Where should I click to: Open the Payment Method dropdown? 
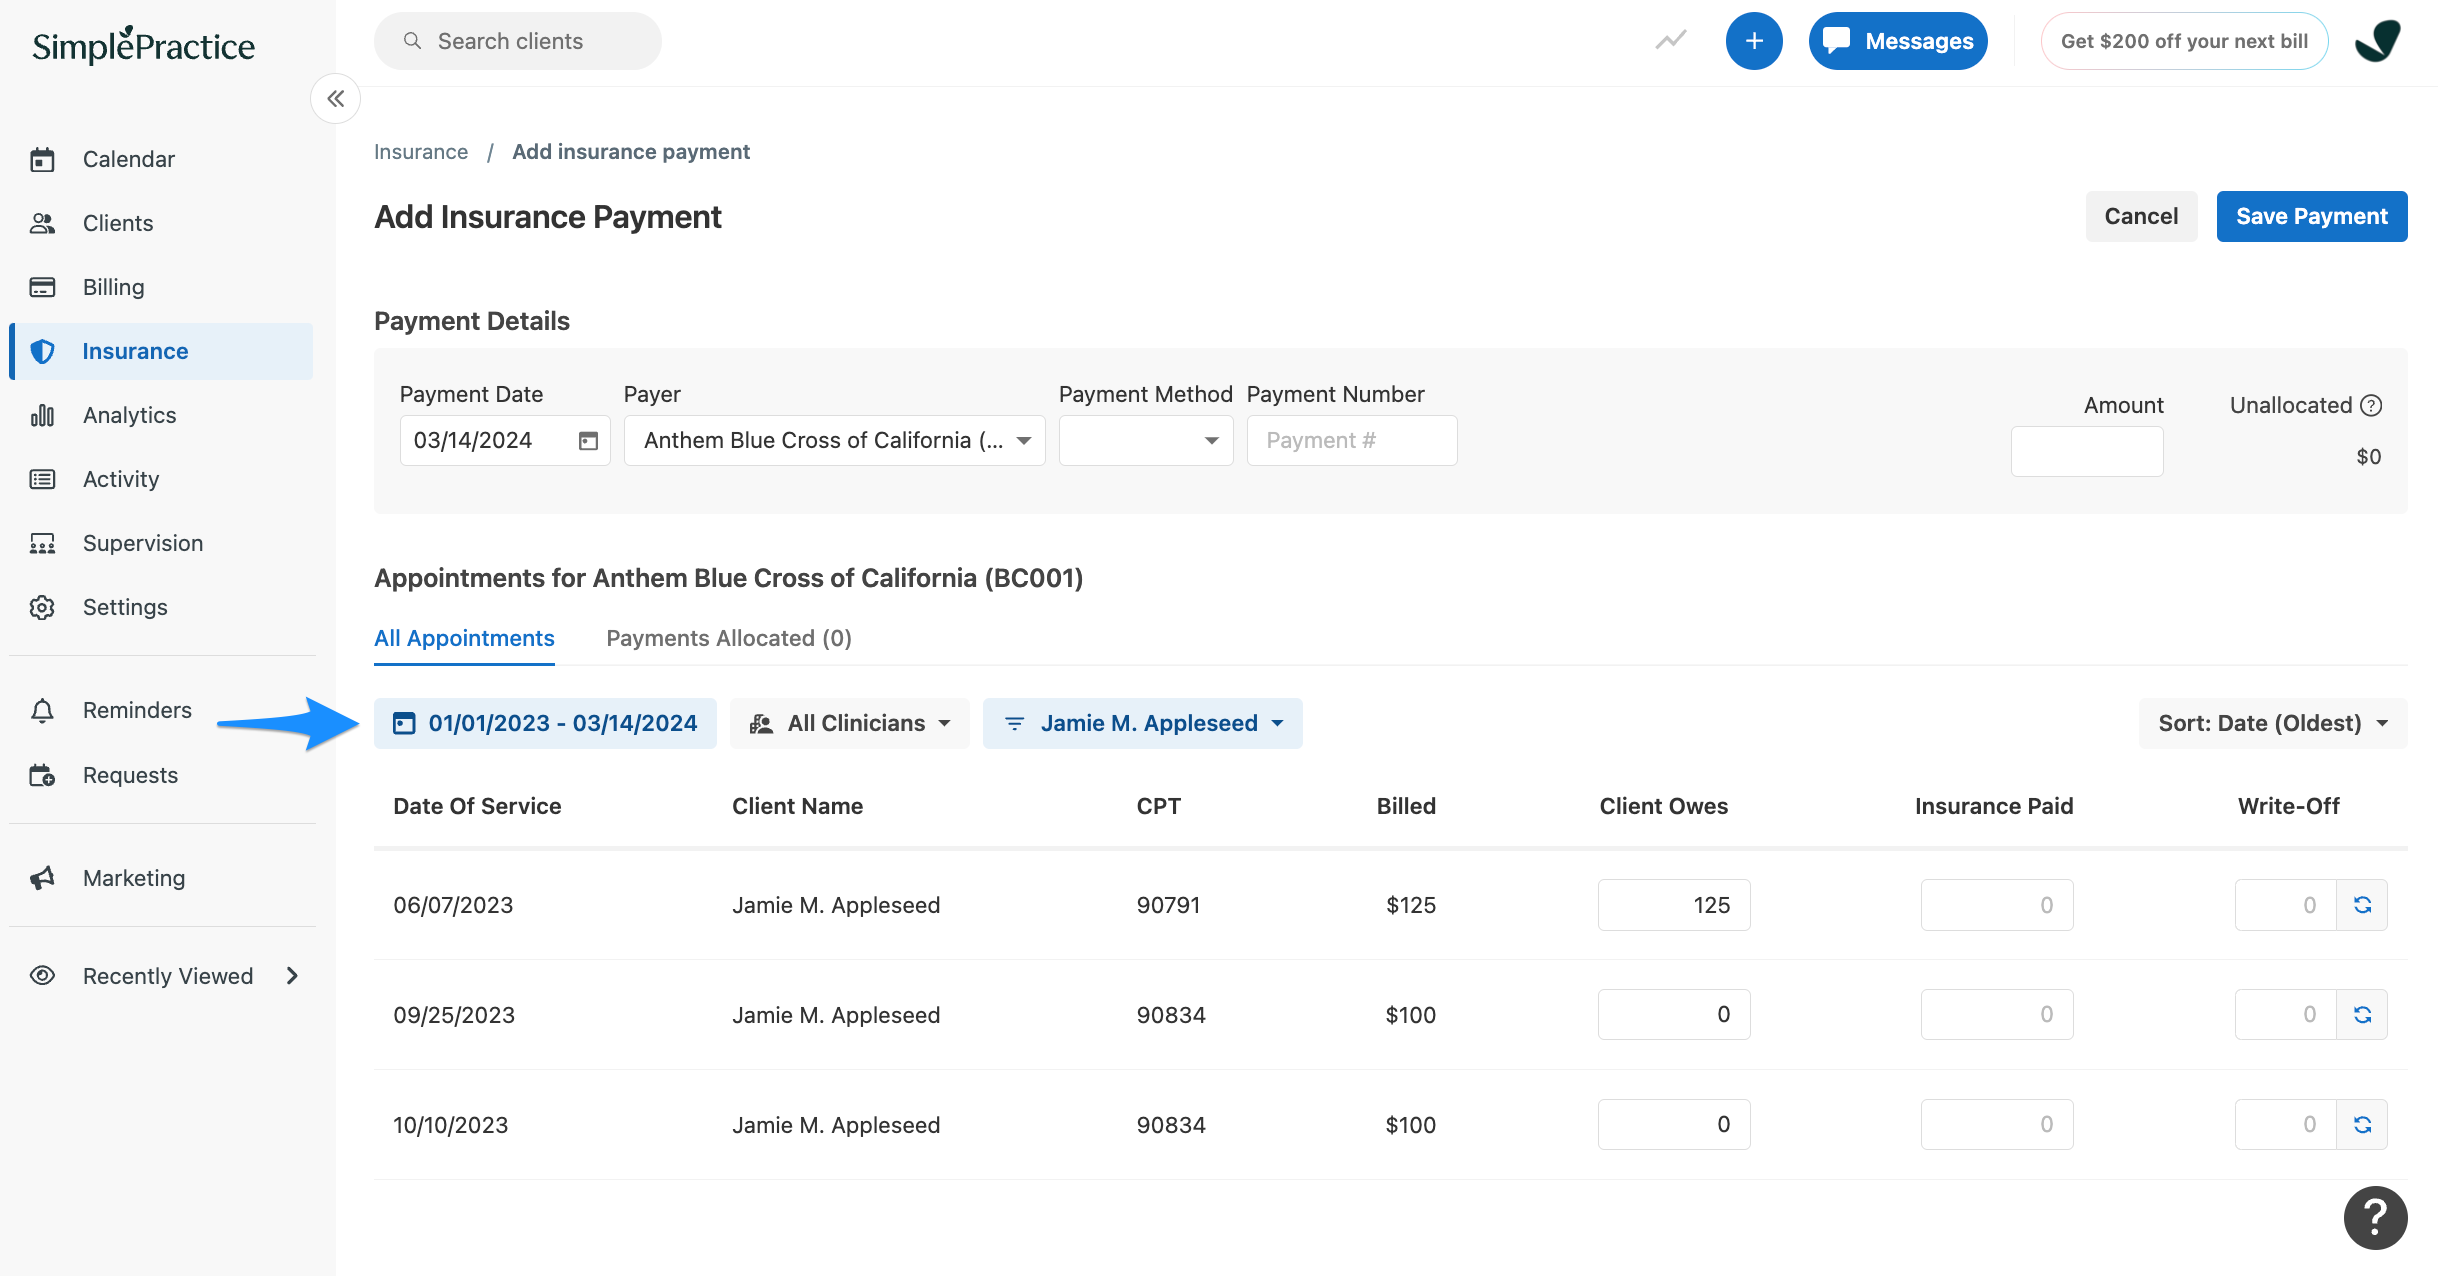pos(1146,440)
